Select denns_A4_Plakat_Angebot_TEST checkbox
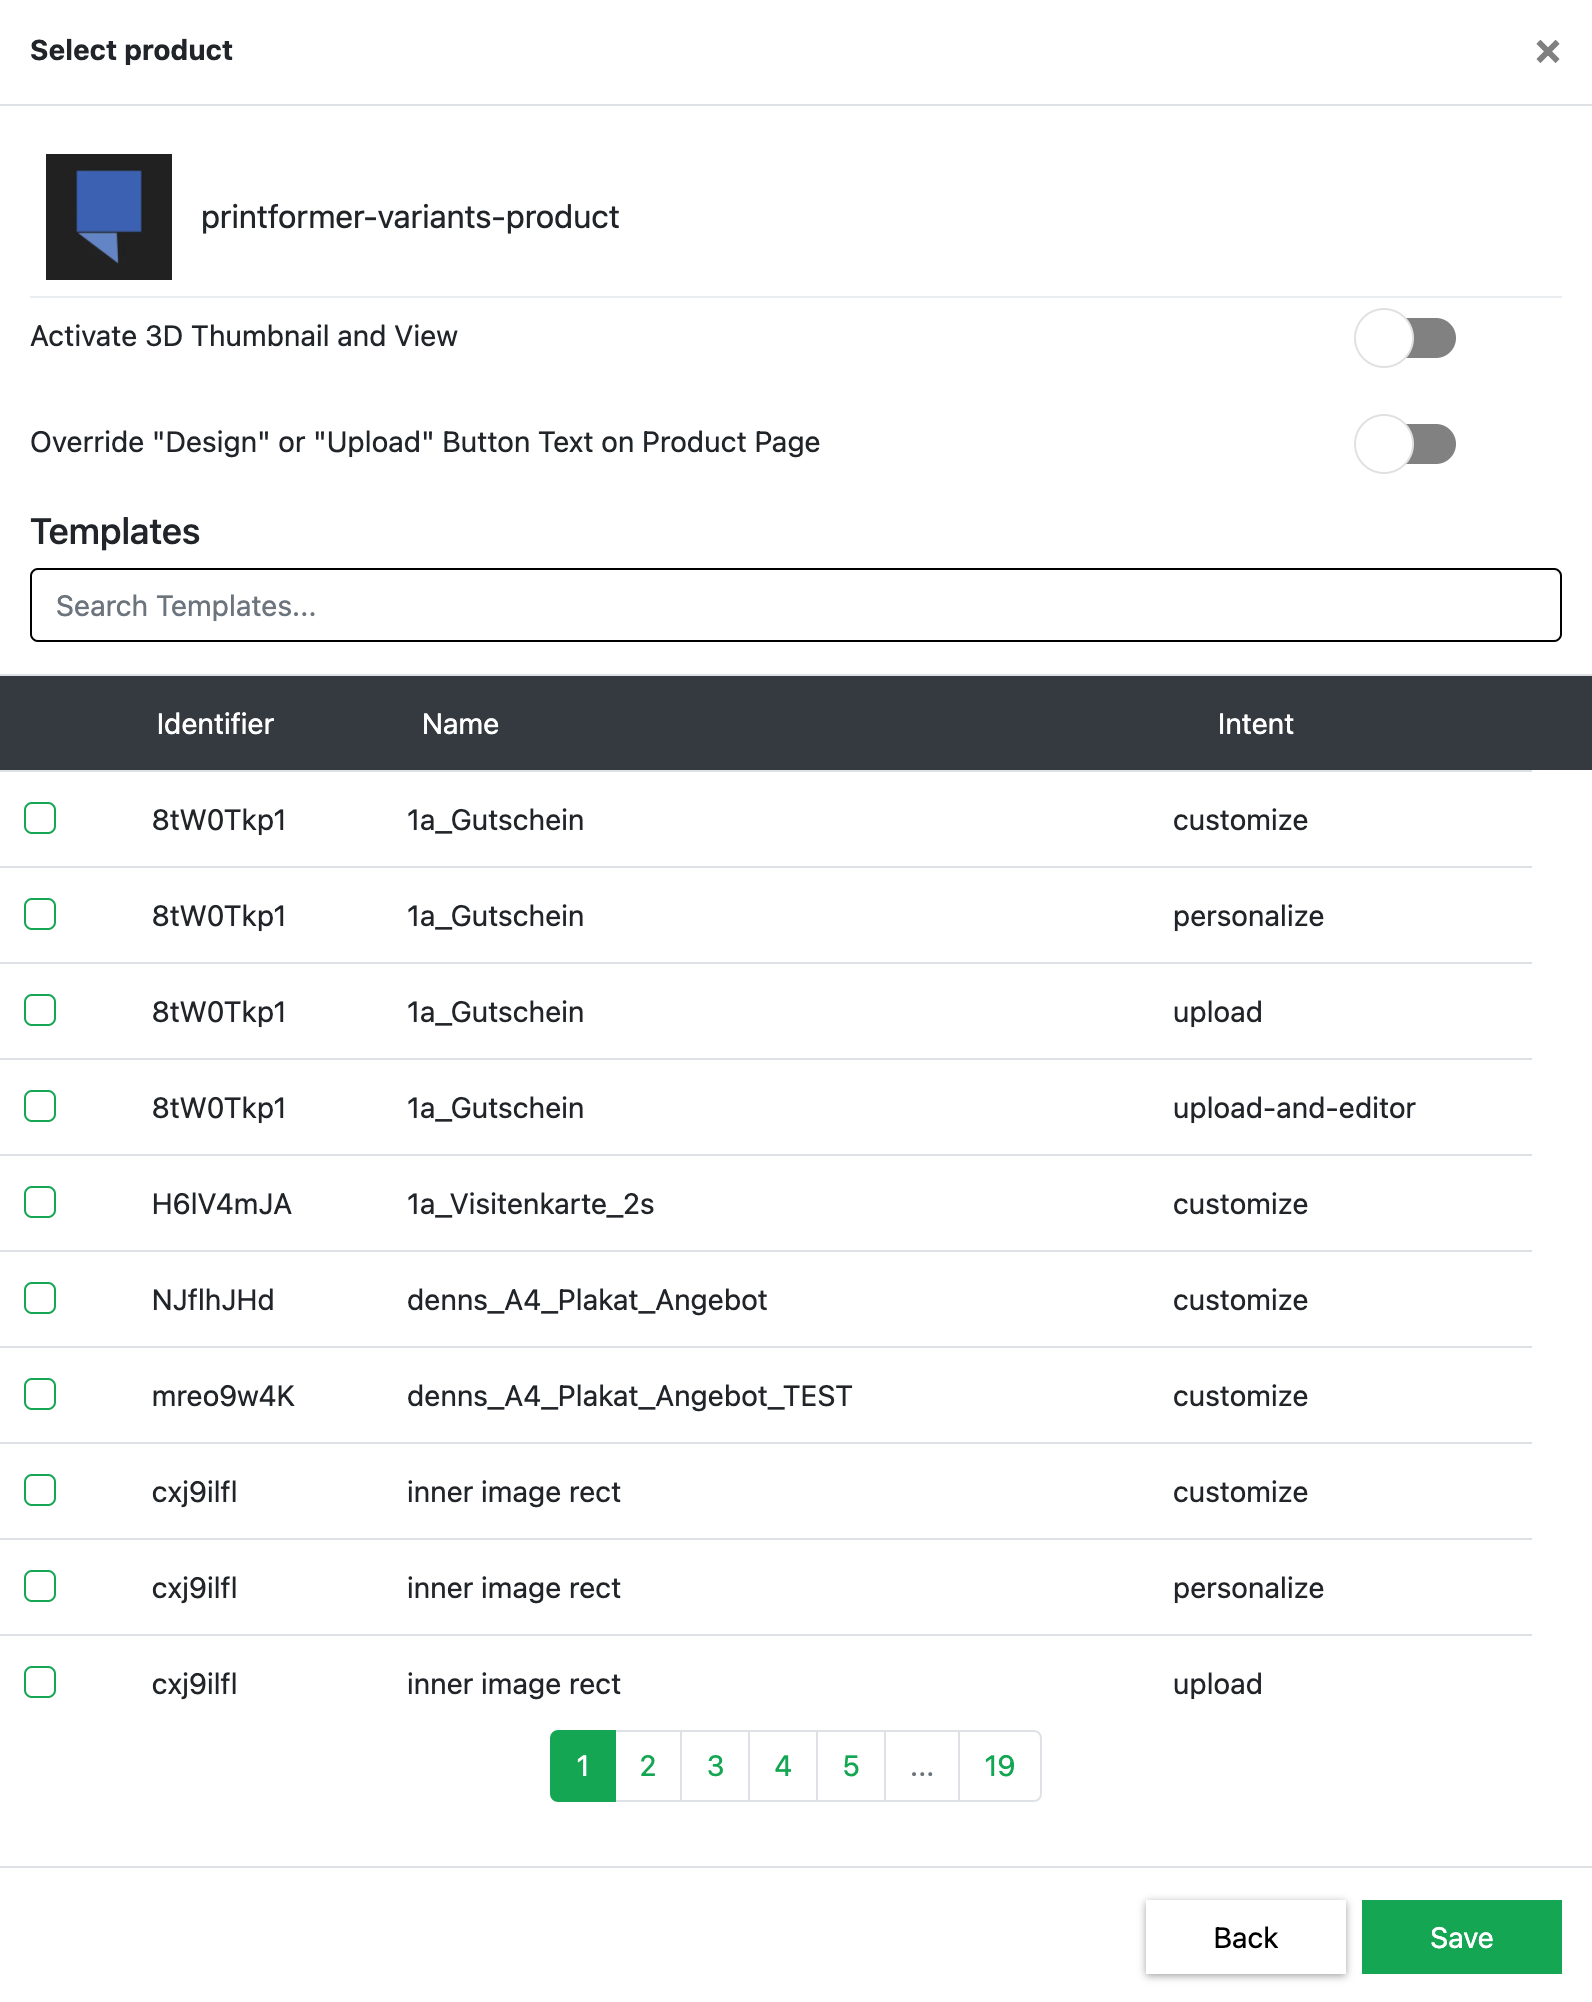1592x2002 pixels. click(40, 1394)
